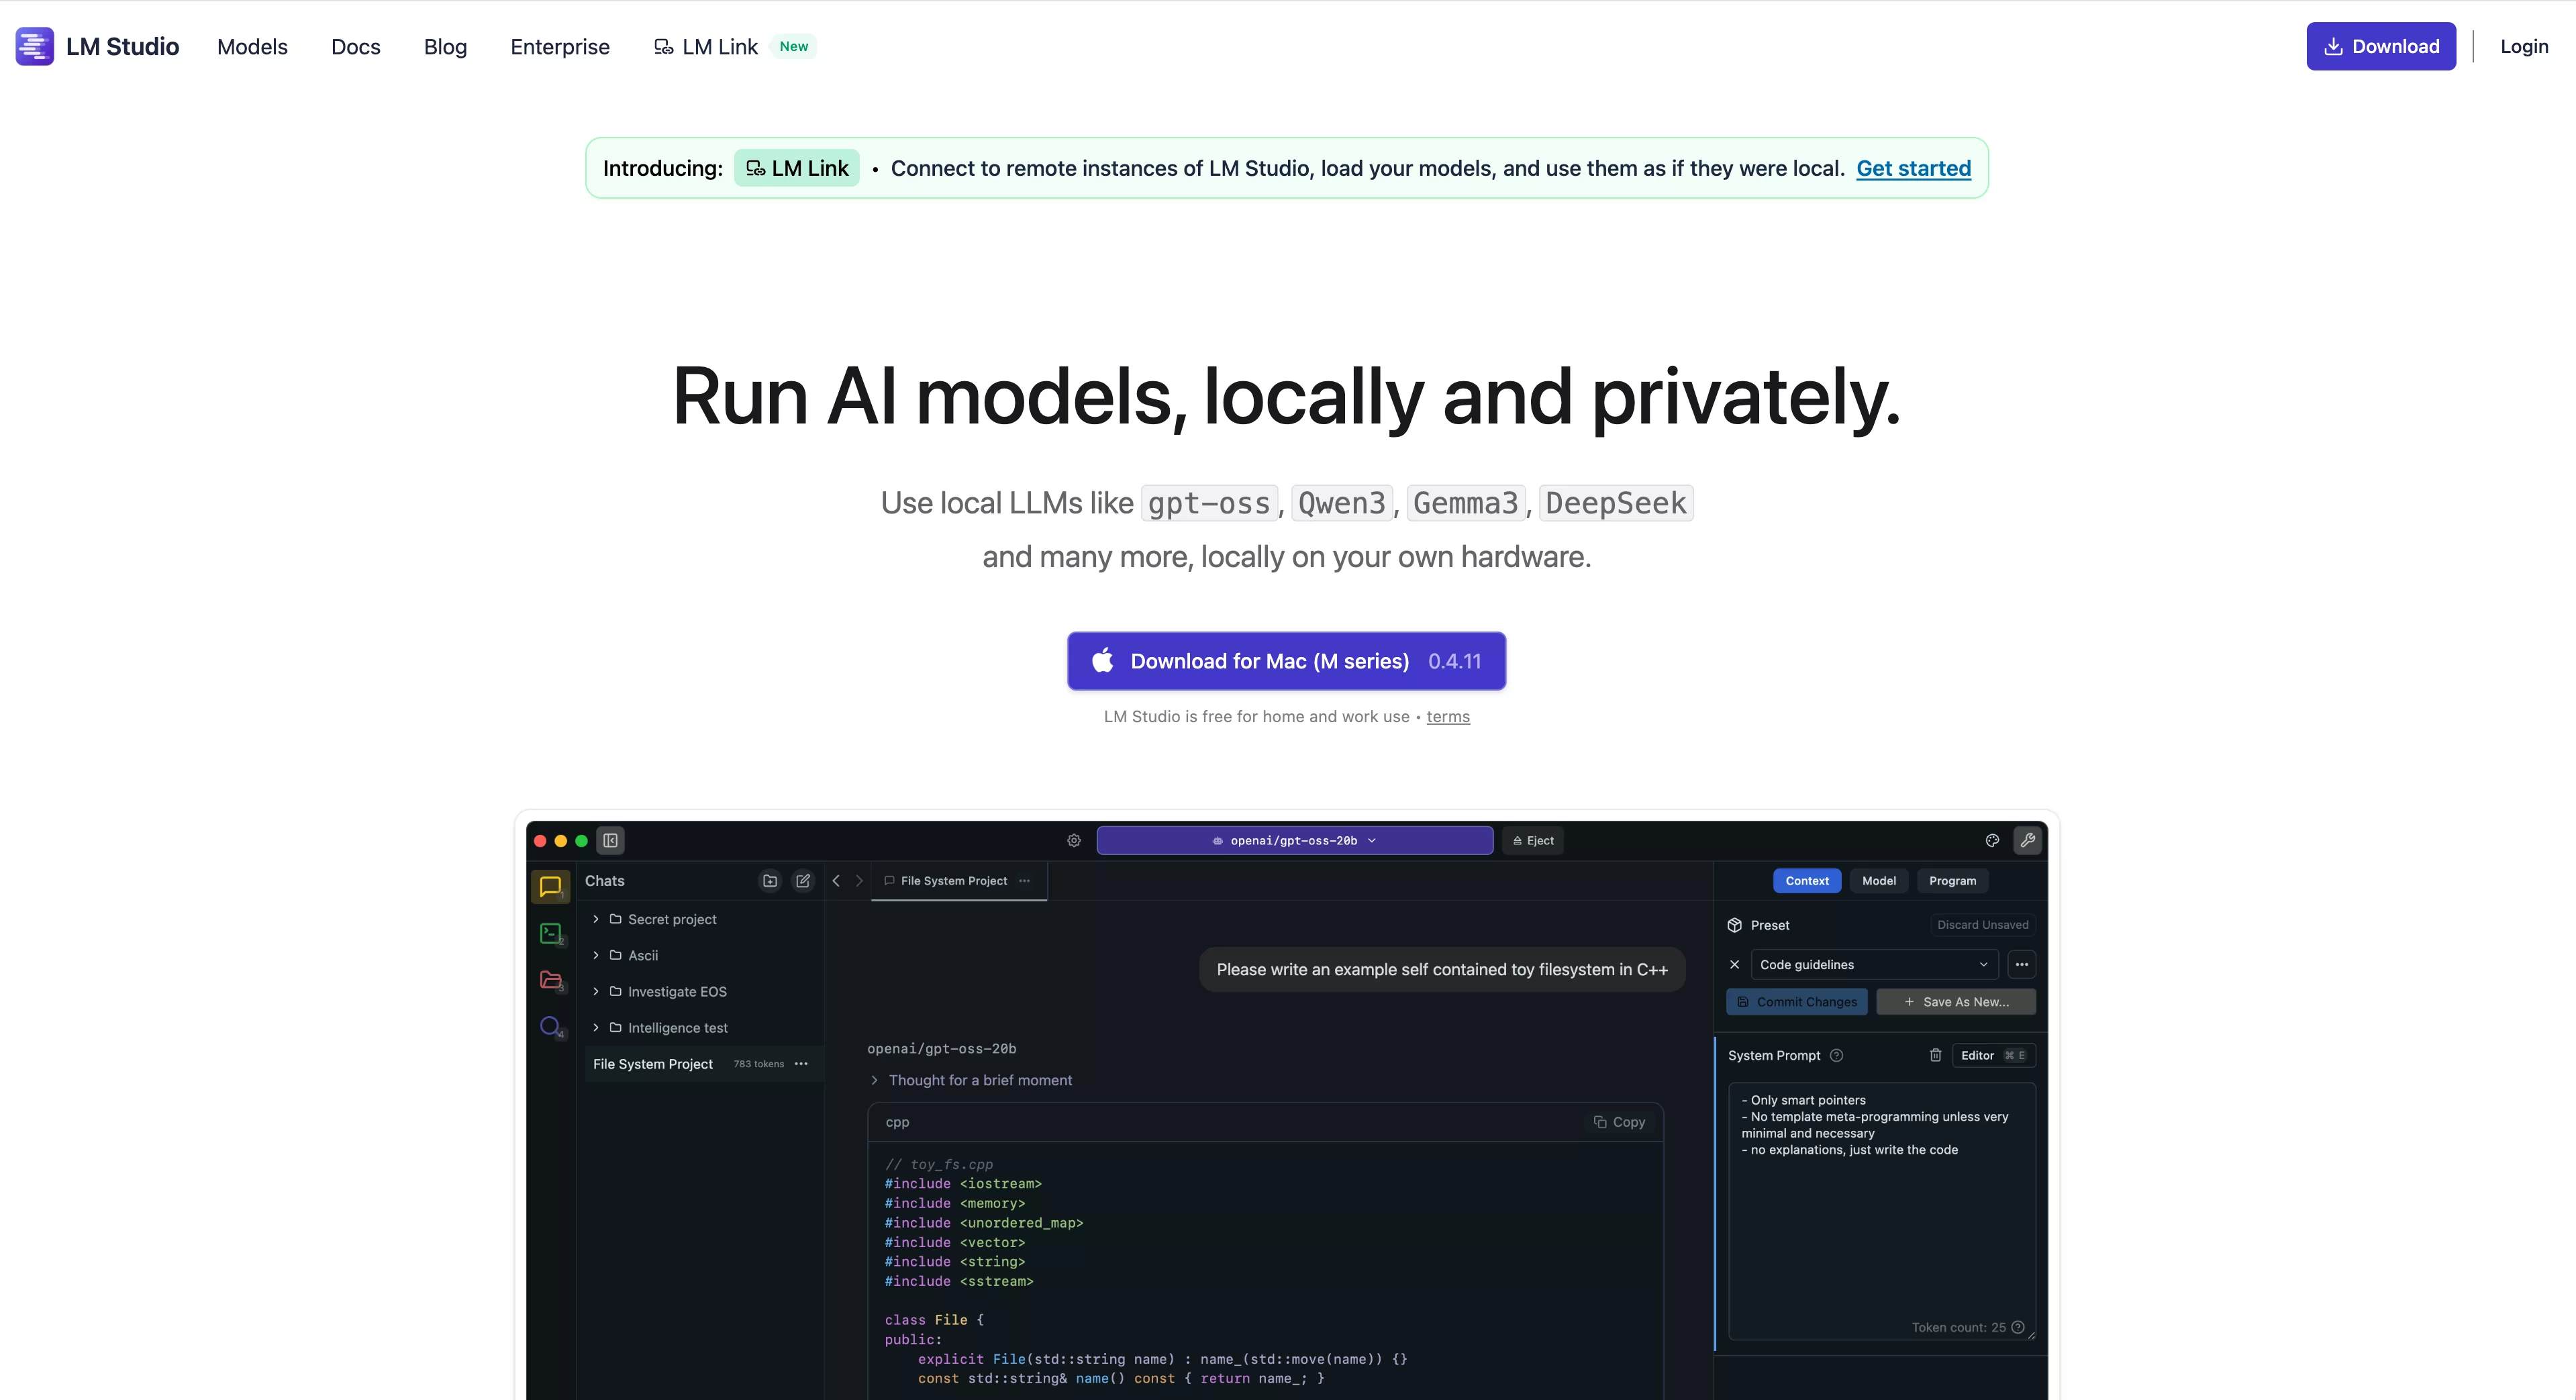Click inside the system prompt text area
This screenshot has width=2576, height=1400.
(1882, 1210)
